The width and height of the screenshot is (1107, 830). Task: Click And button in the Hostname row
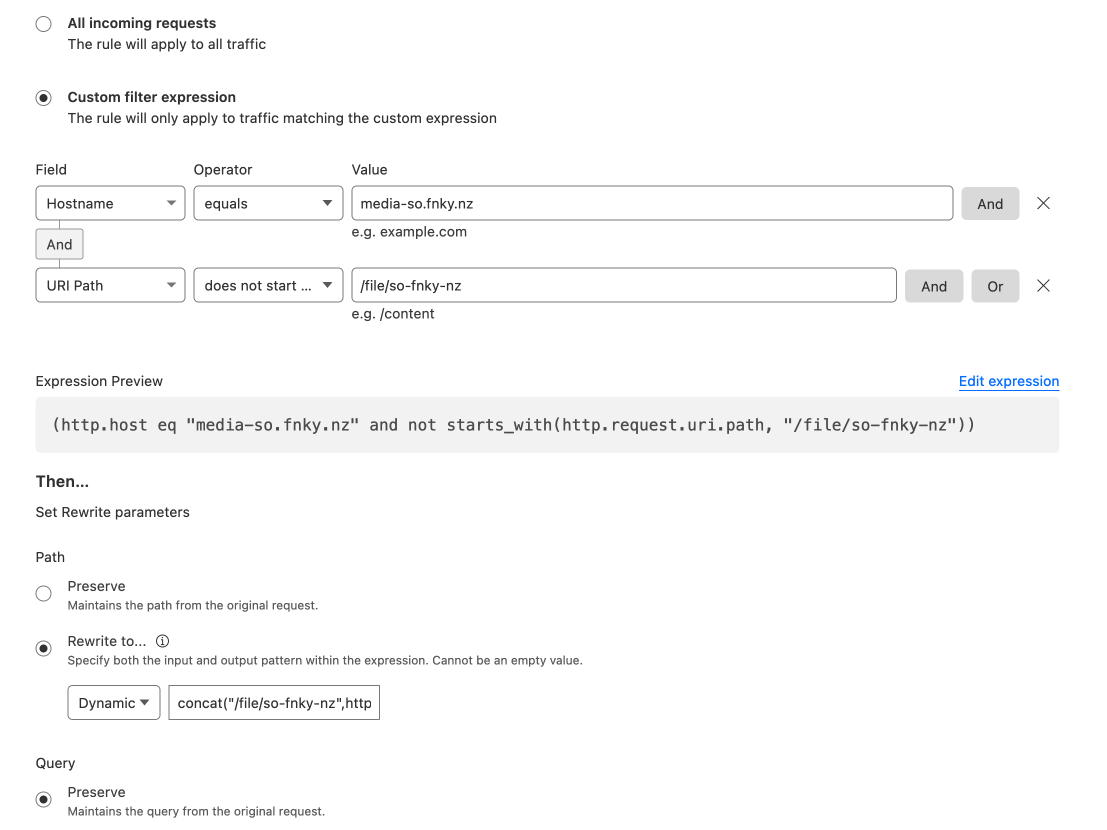pyautogui.click(x=989, y=203)
